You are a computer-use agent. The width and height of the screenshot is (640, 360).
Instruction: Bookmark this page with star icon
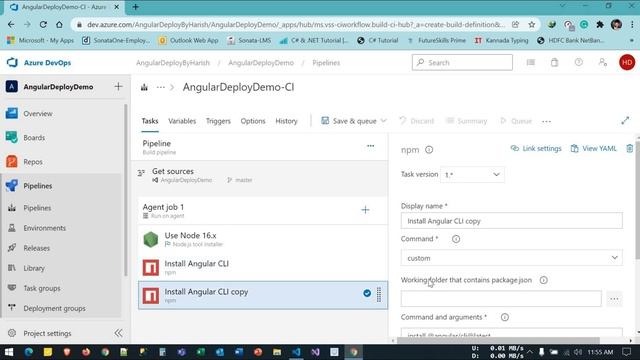[x=531, y=24]
